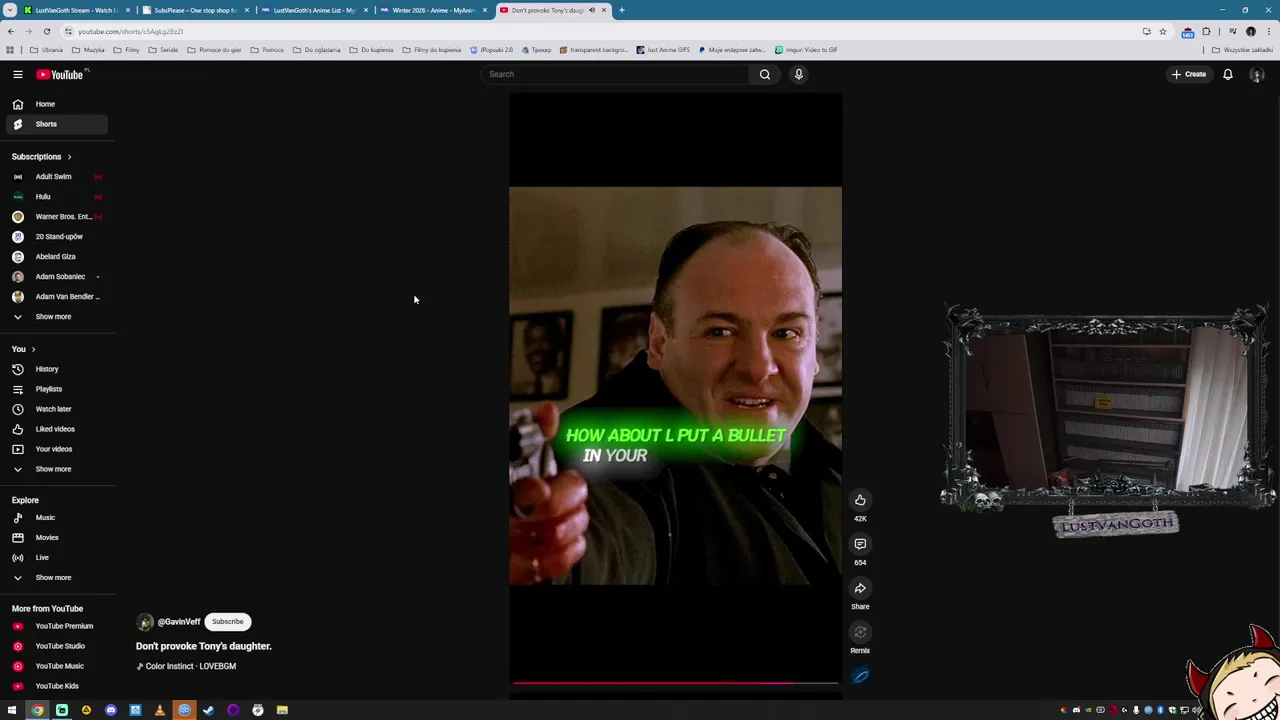Seek using the red Shorts progress bar
1280x720 pixels.
point(675,684)
